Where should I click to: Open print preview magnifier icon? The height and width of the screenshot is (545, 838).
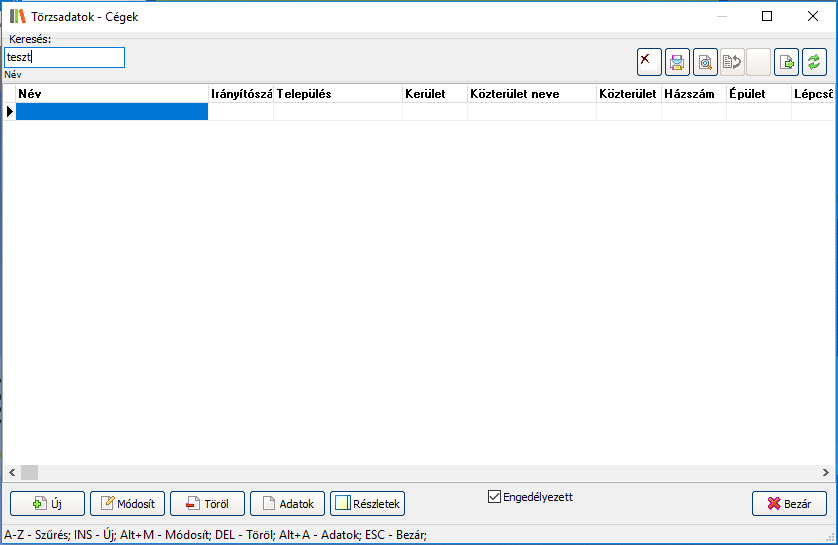[705, 62]
